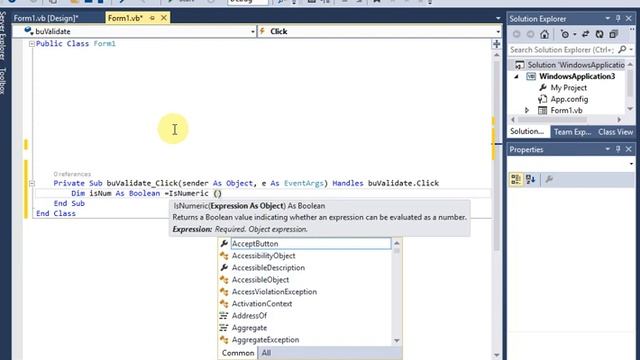Close the Solution Explorer panel
Image resolution: width=640 pixels, height=360 pixels.
[x=629, y=18]
